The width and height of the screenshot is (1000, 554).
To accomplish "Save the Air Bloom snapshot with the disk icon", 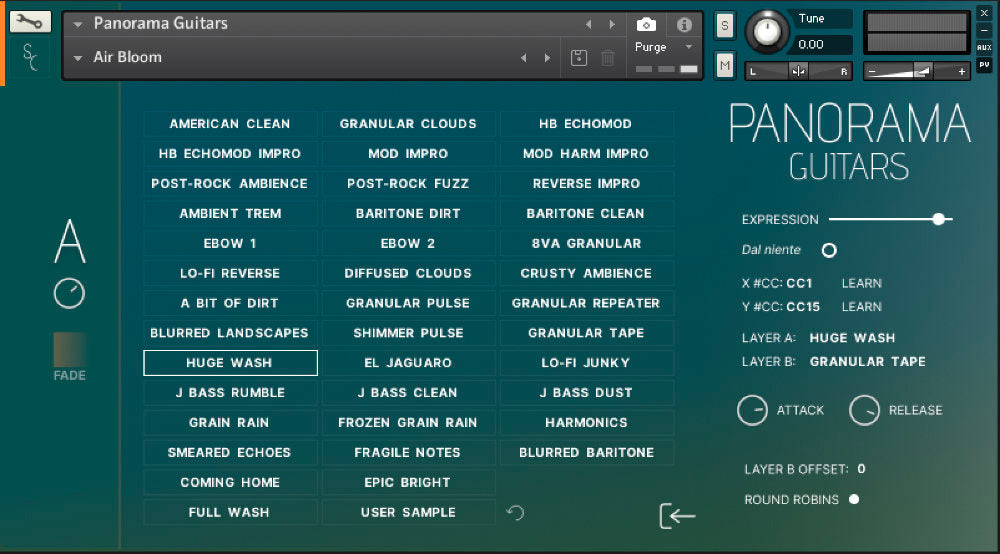I will [578, 58].
